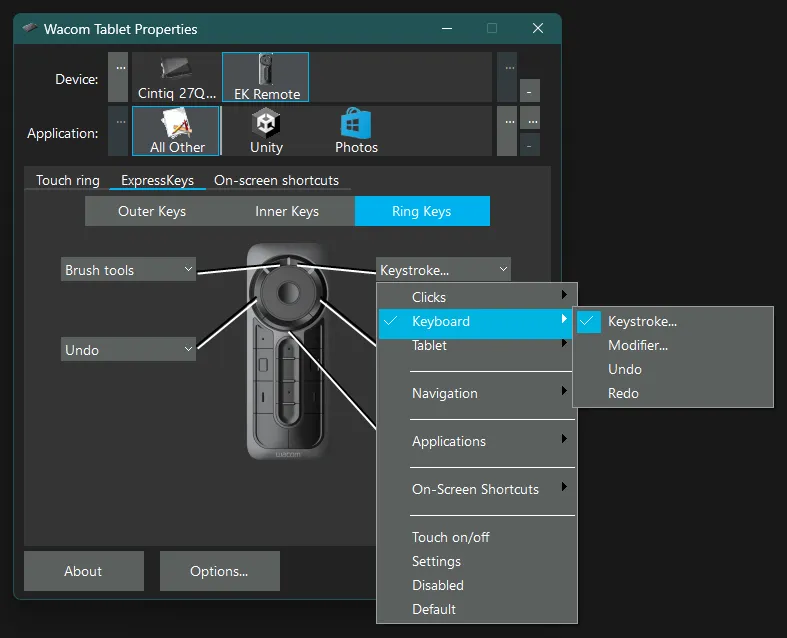Image resolution: width=787 pixels, height=638 pixels.
Task: Choose Default from the menu
Action: [476, 609]
